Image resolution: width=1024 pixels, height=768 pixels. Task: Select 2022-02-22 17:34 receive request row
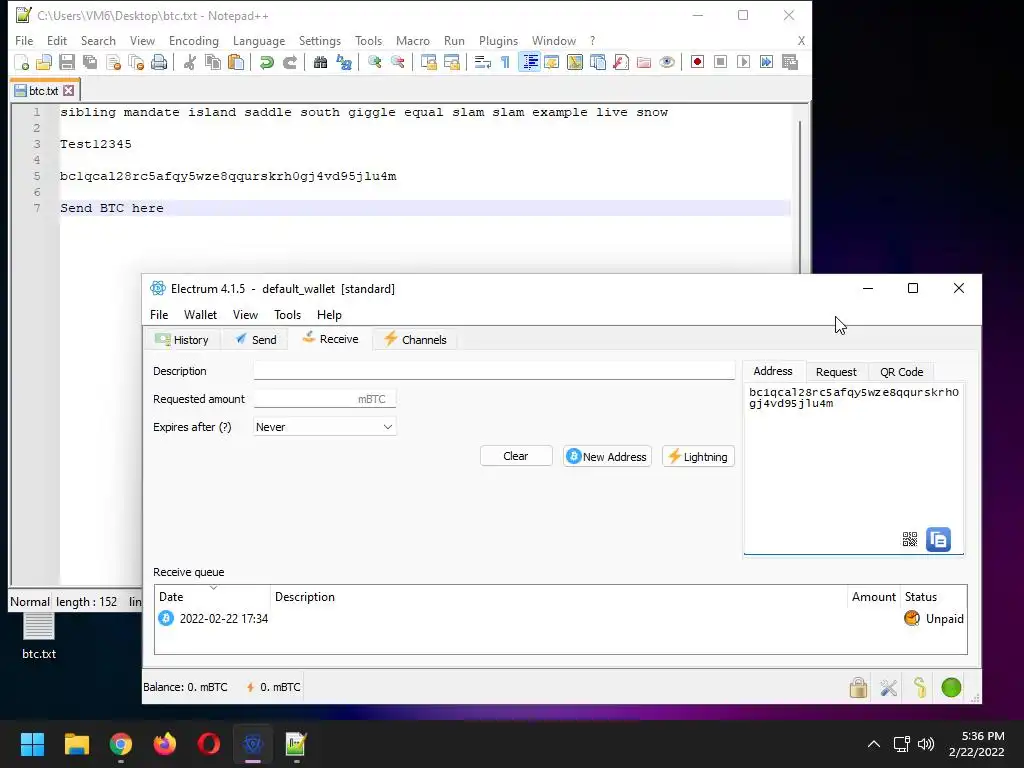click(560, 618)
